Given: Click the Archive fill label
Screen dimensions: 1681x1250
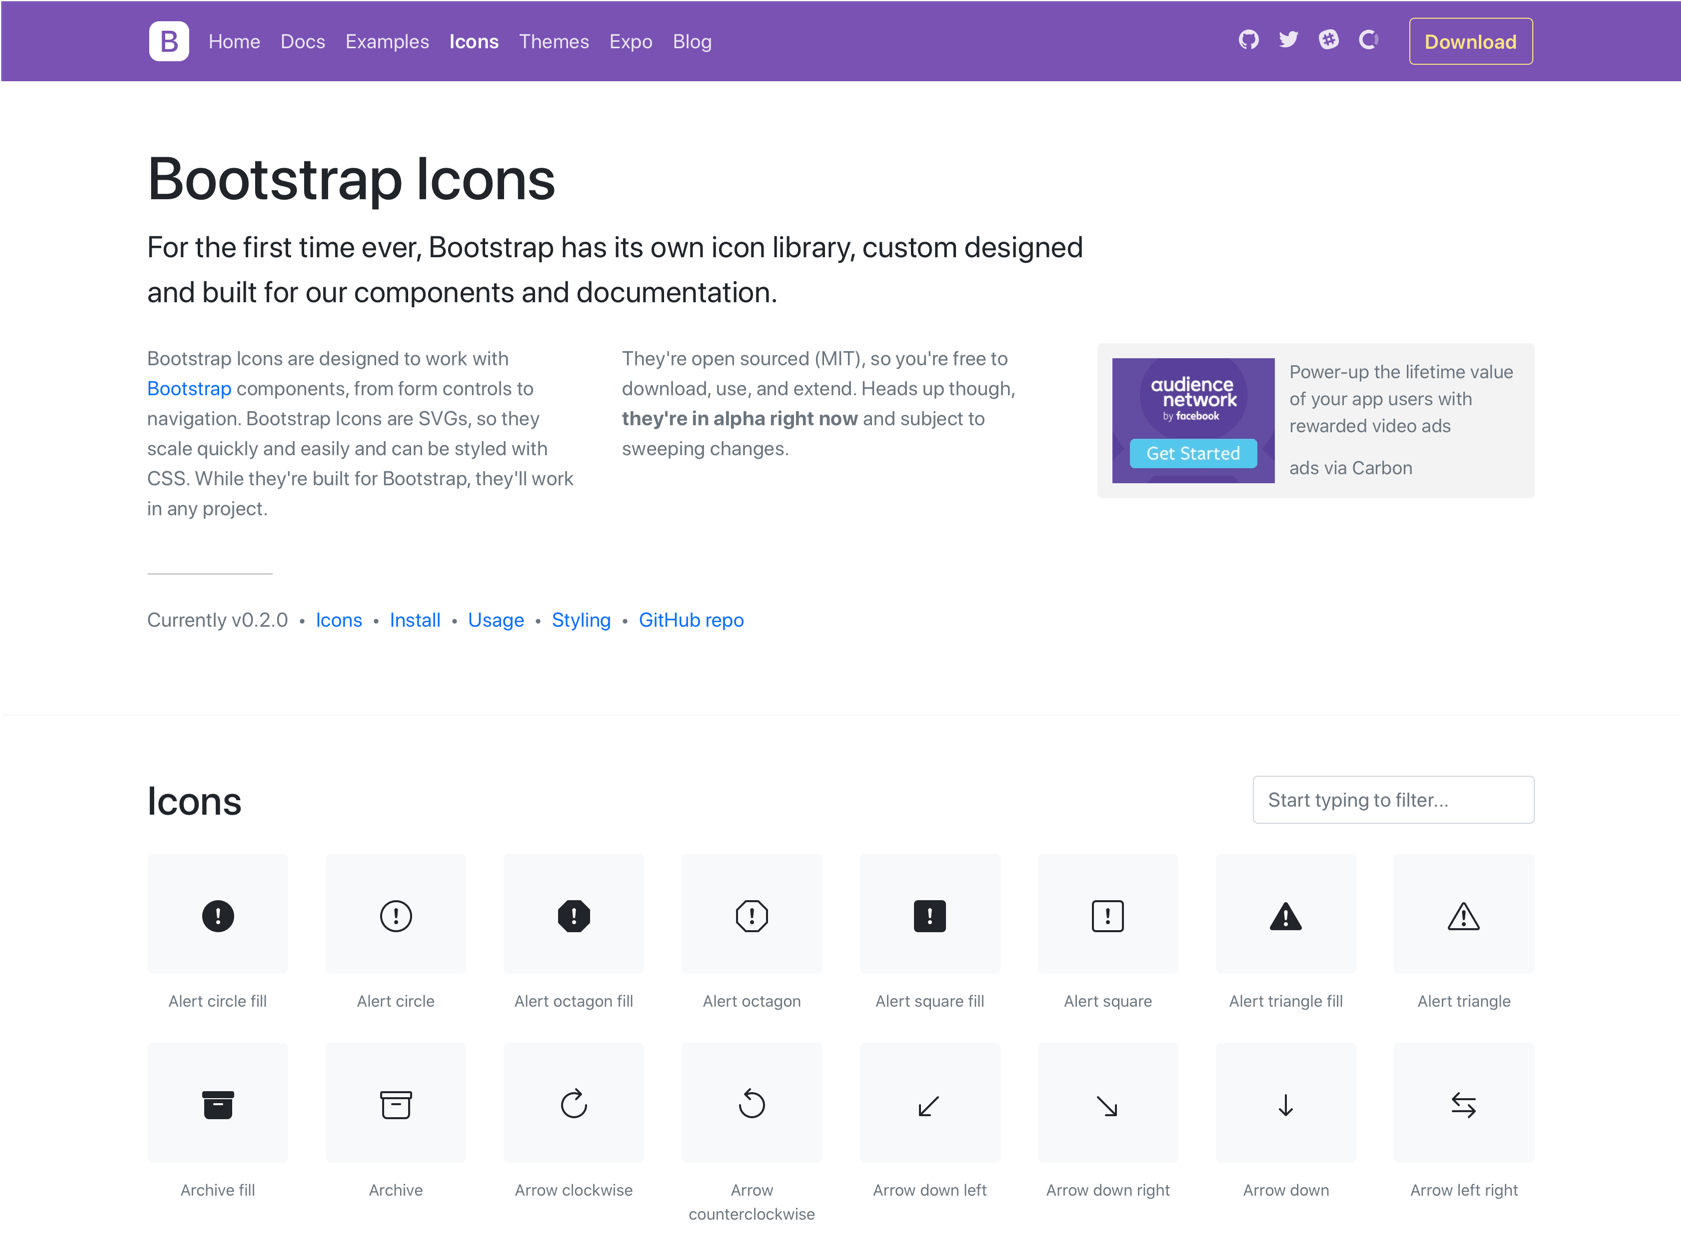Looking at the screenshot, I should [218, 1190].
